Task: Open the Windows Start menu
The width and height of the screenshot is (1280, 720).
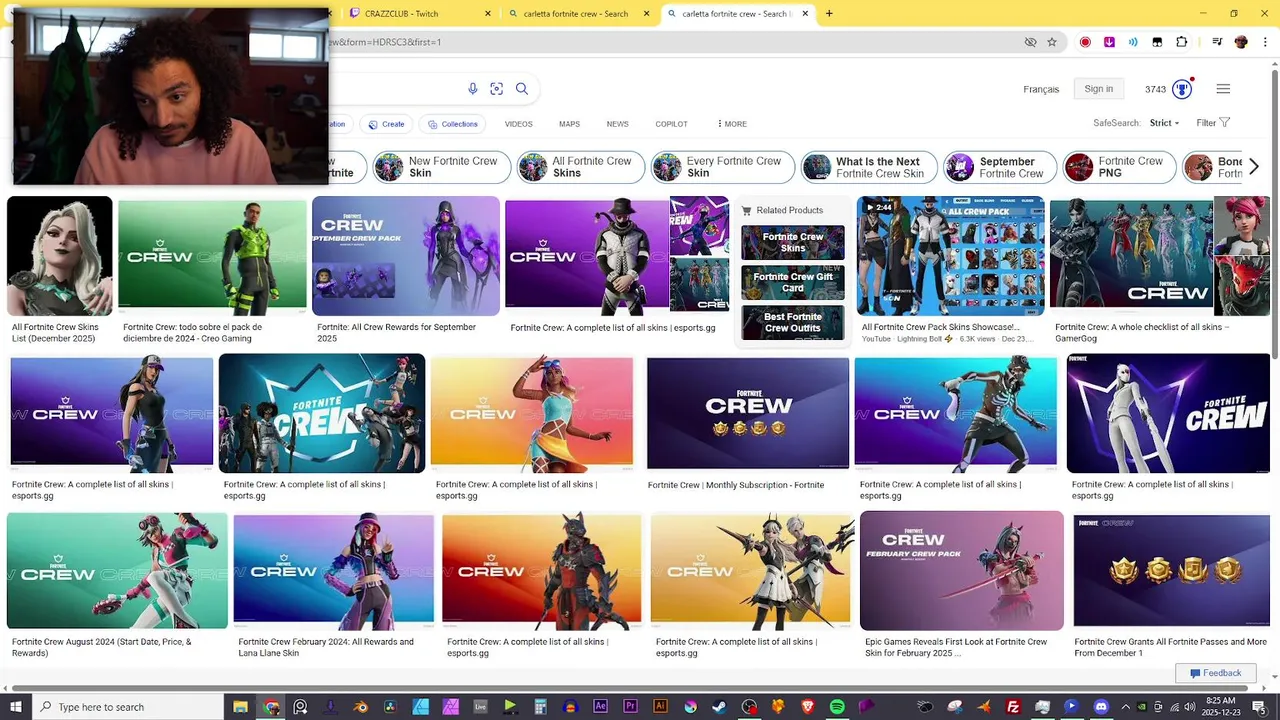Action: click(x=16, y=707)
